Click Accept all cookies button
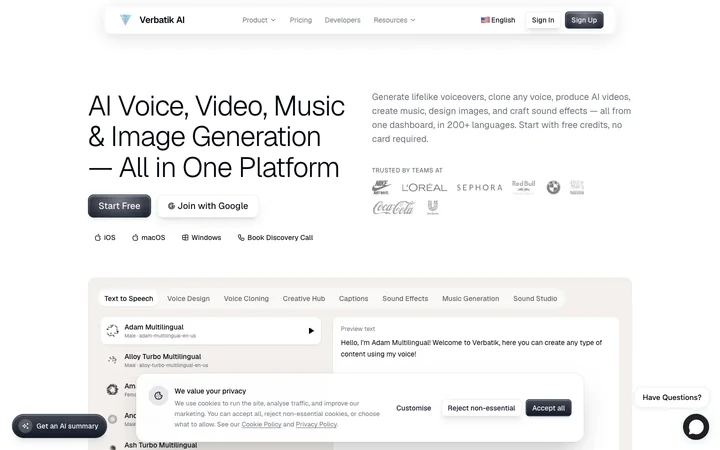 tap(548, 408)
